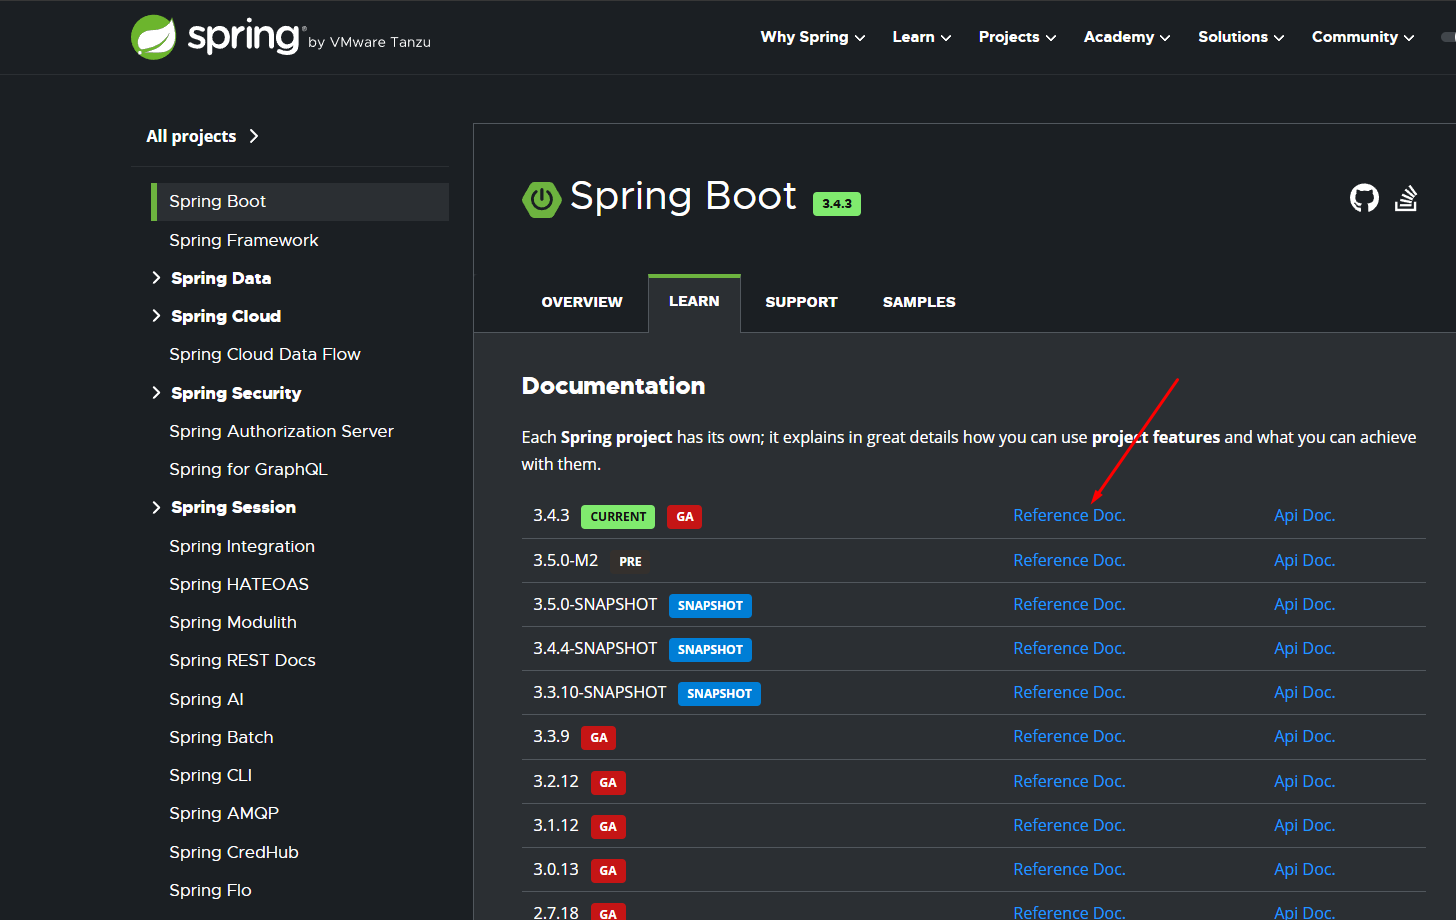
Task: Open Reference Doc. for 3.5.0-M2
Action: (1069, 560)
